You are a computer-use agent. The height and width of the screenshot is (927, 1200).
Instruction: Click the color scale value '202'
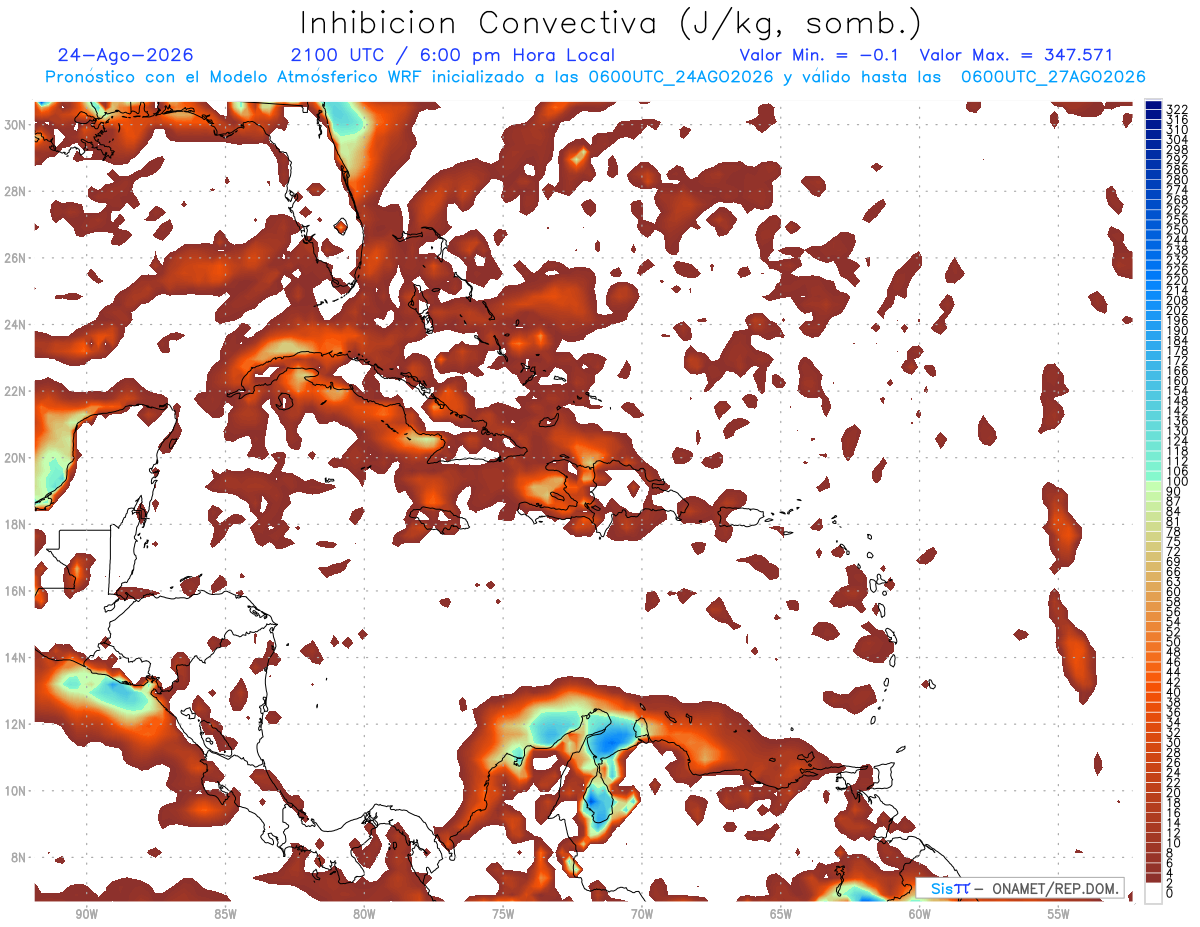pyautogui.click(x=1177, y=310)
